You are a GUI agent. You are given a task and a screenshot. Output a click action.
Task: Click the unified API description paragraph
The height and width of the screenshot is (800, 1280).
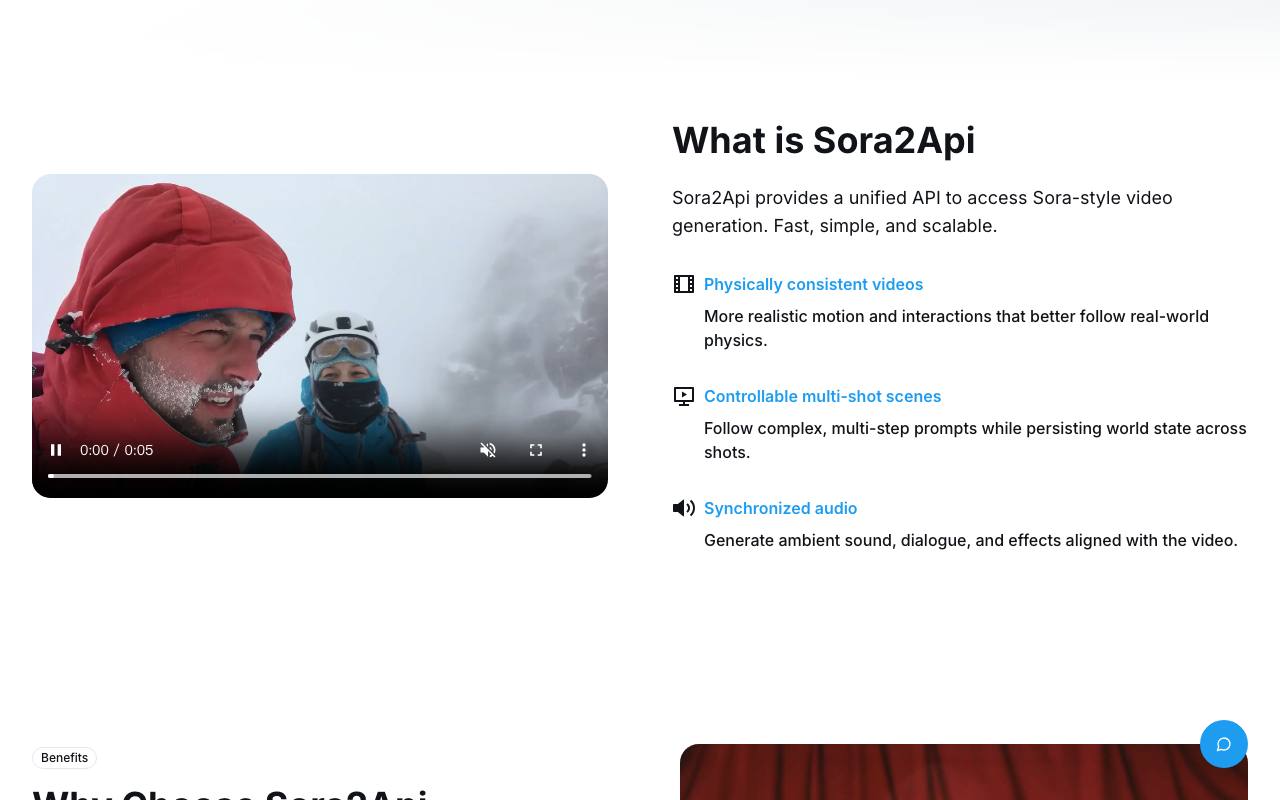pyautogui.click(x=922, y=212)
